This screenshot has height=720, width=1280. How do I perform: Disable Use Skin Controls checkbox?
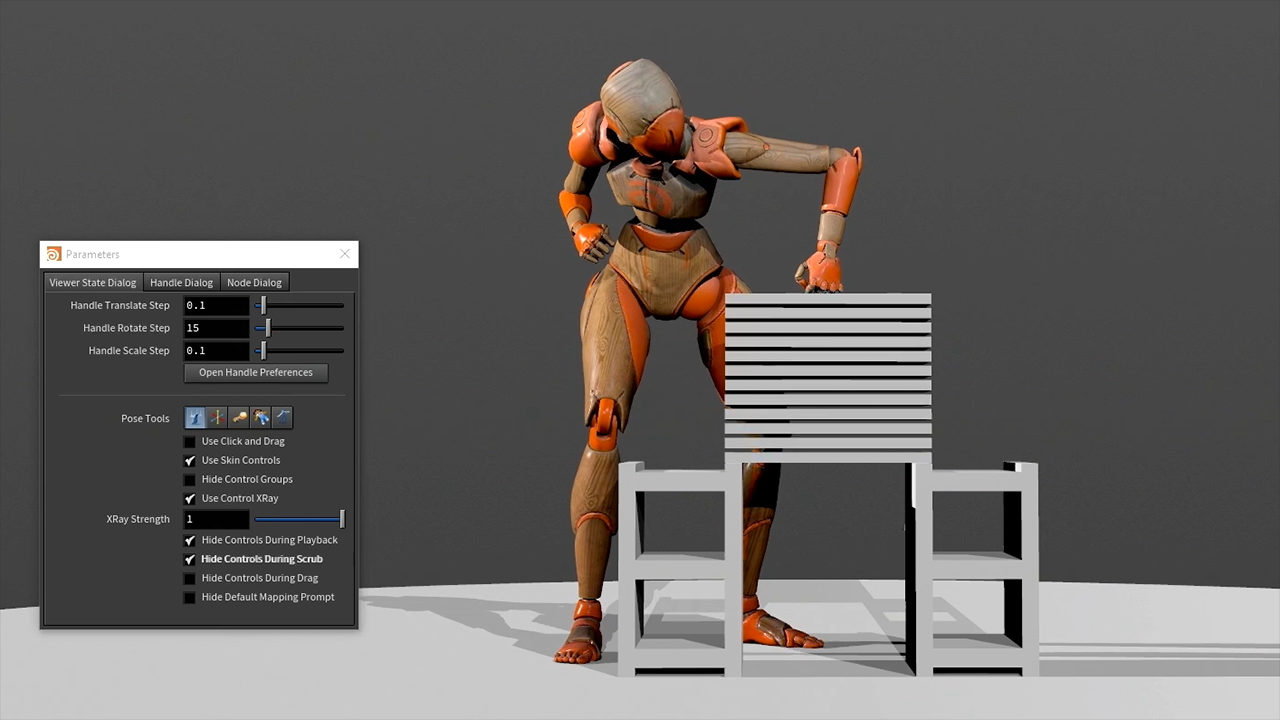[190, 461]
